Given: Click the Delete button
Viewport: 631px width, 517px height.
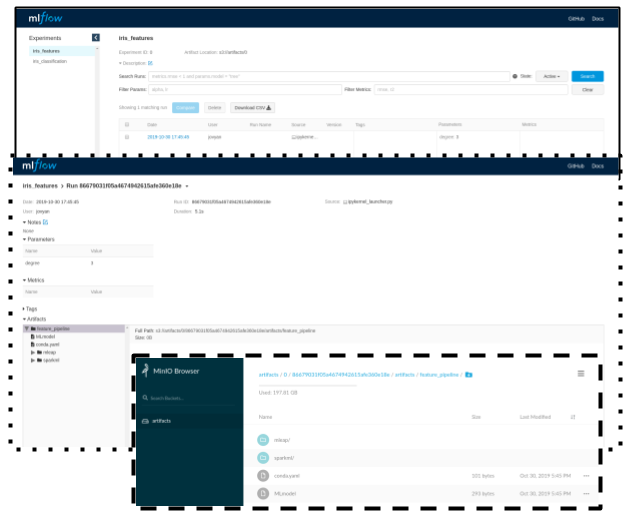Looking at the screenshot, I should (x=214, y=107).
